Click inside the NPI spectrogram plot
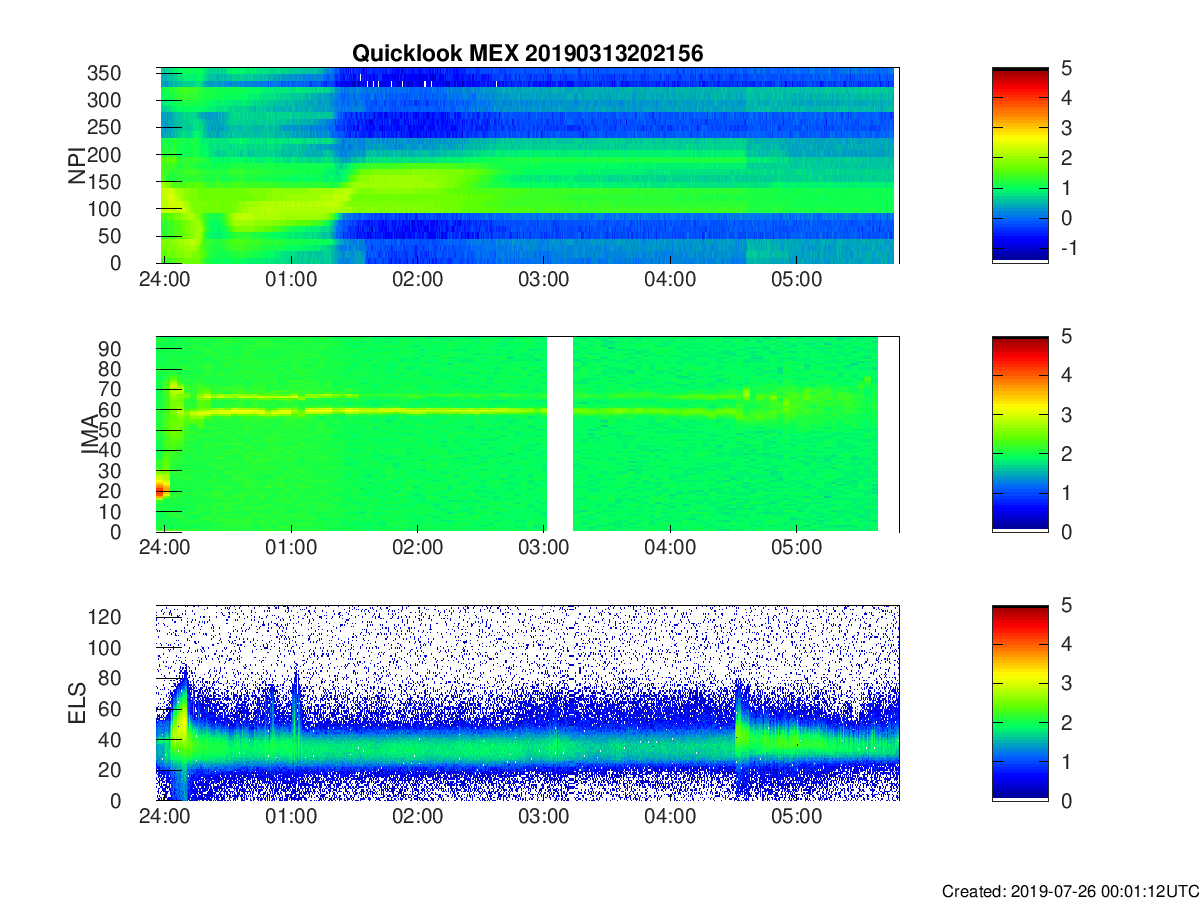Image resolution: width=1200 pixels, height=900 pixels. 527,165
